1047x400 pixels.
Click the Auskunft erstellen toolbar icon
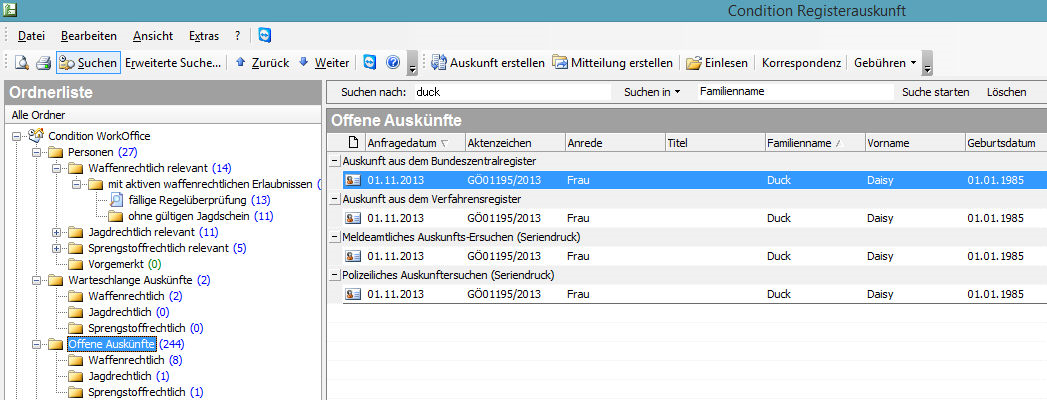click(439, 63)
